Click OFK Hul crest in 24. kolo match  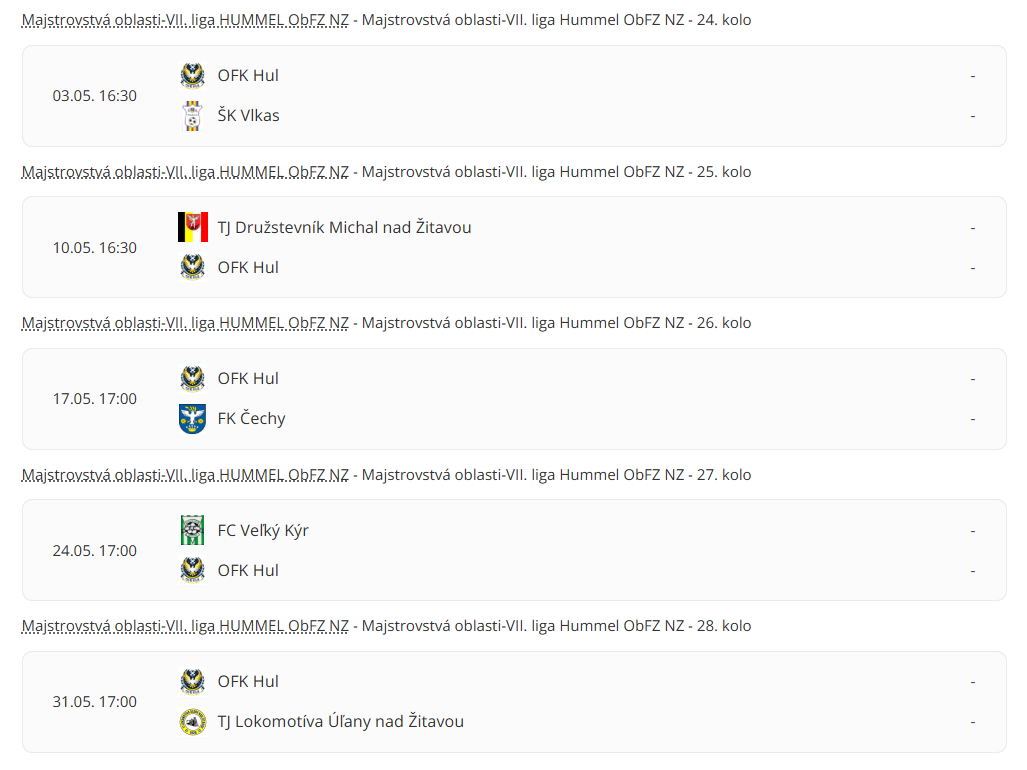[x=192, y=76]
